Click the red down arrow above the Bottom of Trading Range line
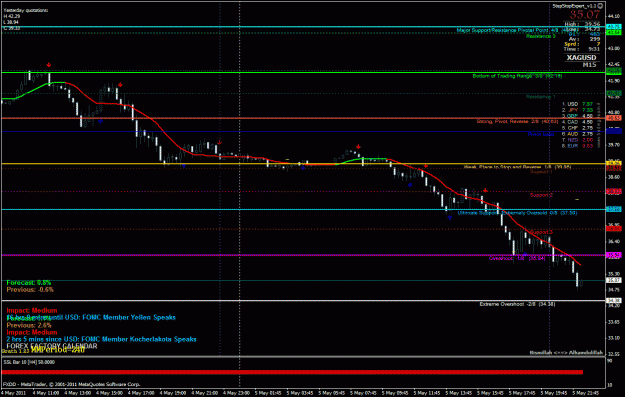This screenshot has height=397, width=625. pos(49,65)
